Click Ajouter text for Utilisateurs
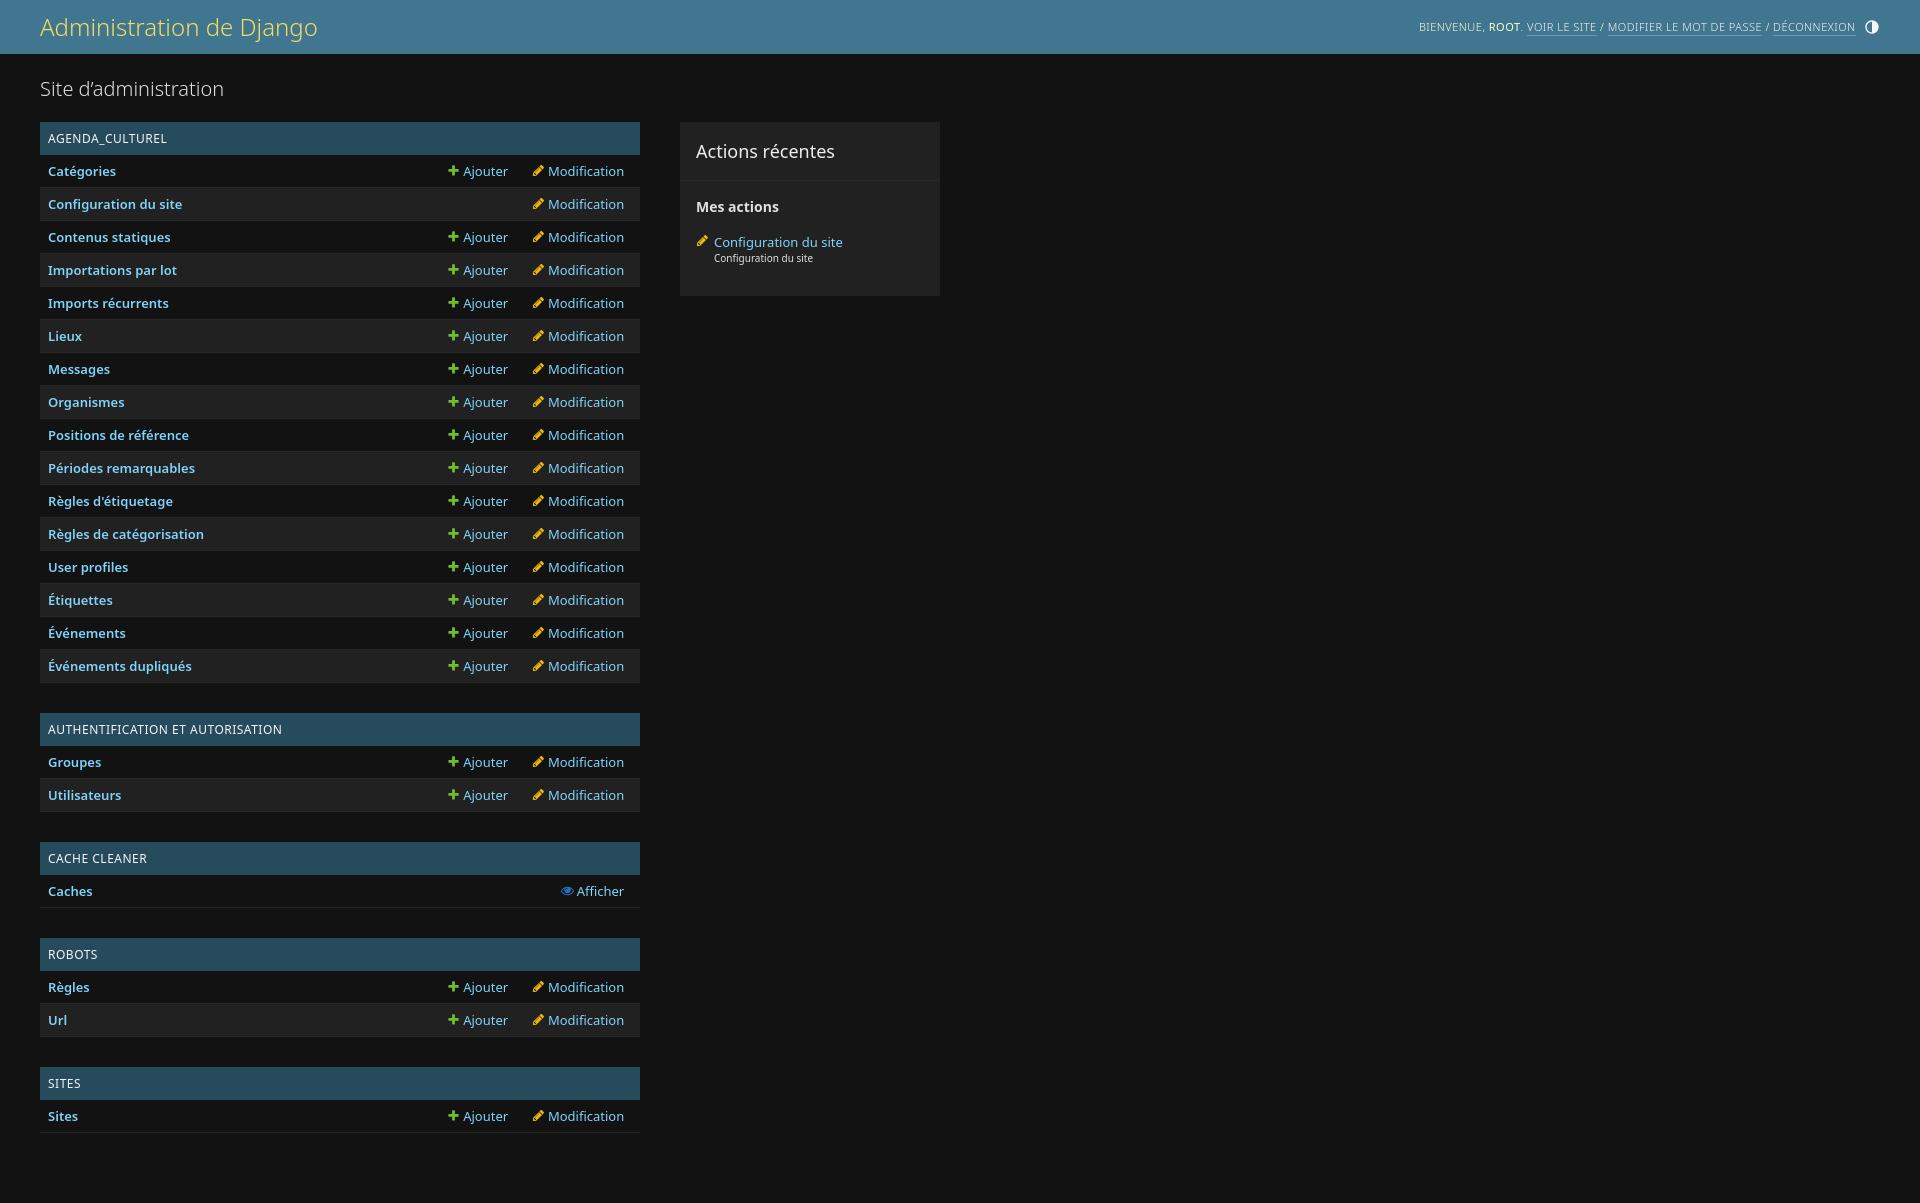This screenshot has width=1920, height=1203. (x=485, y=796)
